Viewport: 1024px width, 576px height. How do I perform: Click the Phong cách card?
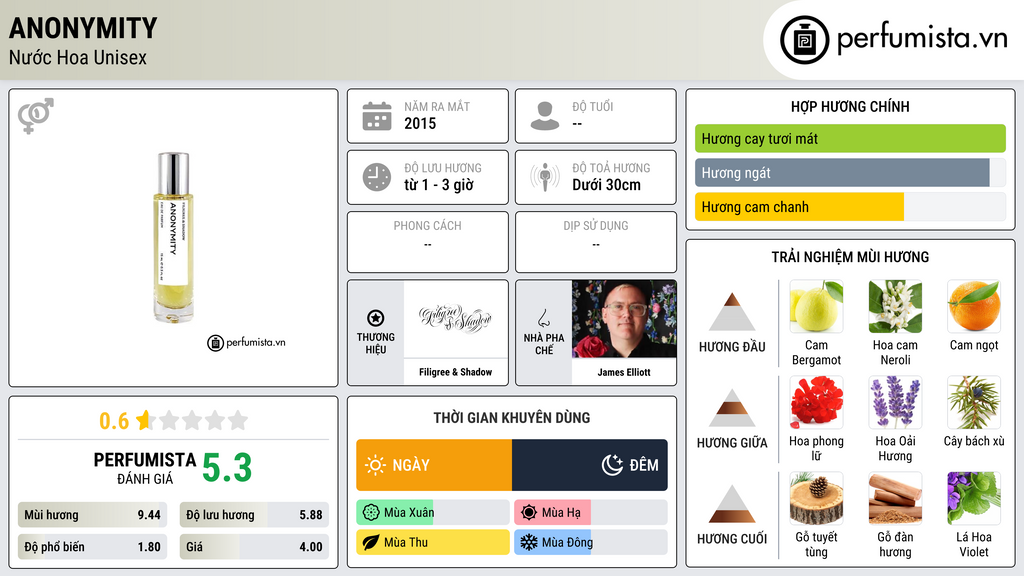[428, 242]
